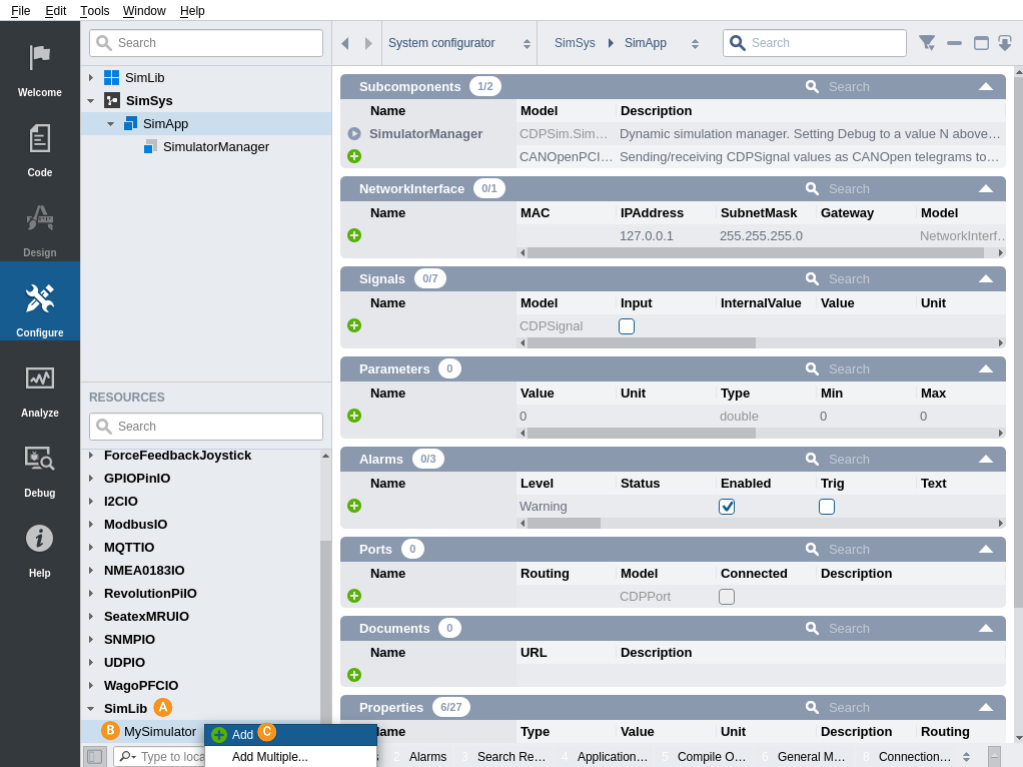Click SimSys in the breadcrumb path

point(574,43)
